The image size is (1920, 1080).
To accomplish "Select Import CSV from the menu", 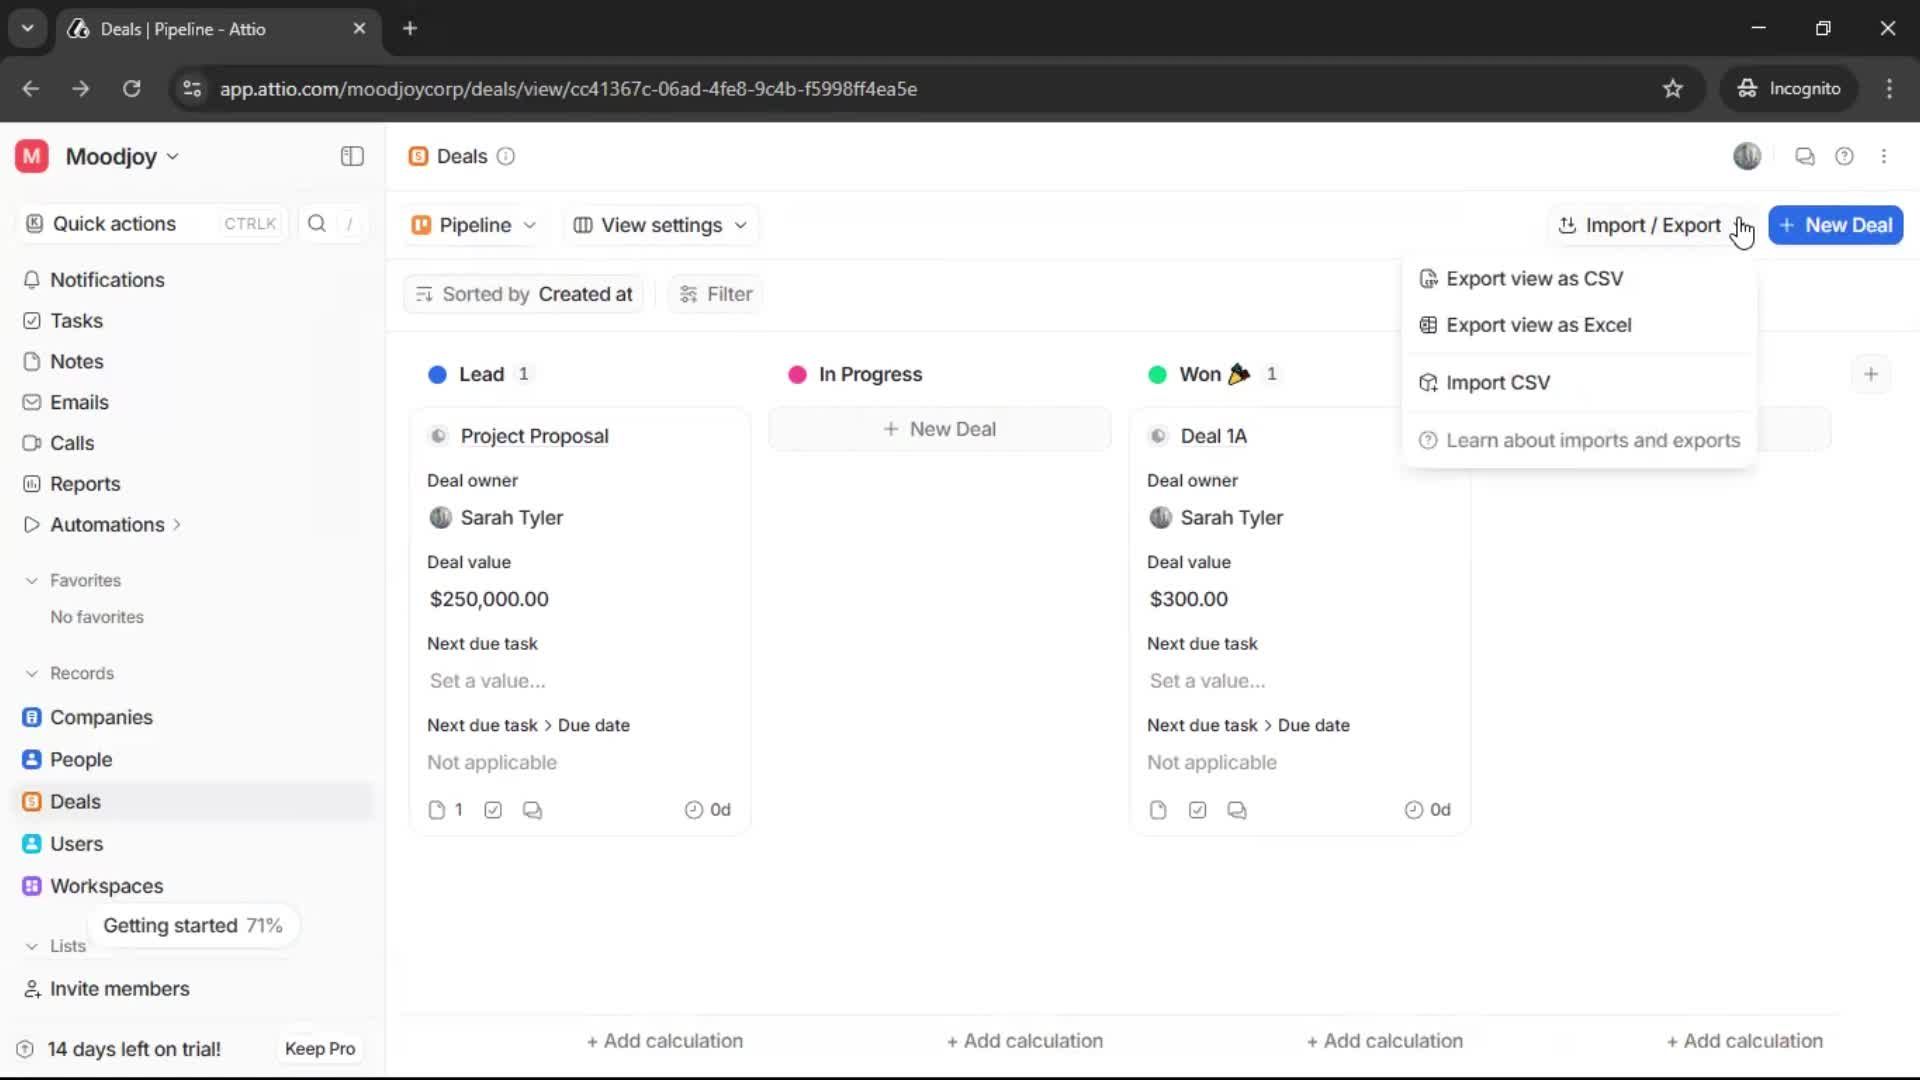I will (1497, 382).
